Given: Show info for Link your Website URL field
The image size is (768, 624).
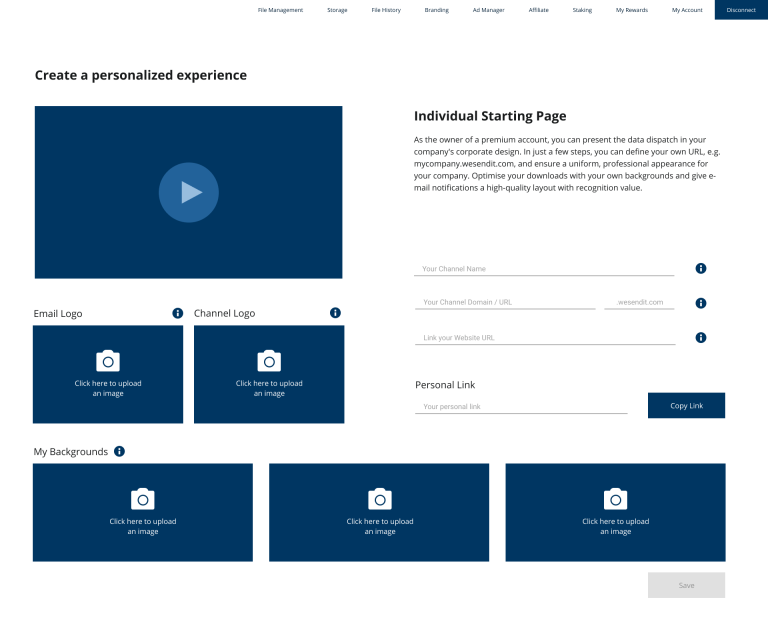Looking at the screenshot, I should (x=701, y=337).
